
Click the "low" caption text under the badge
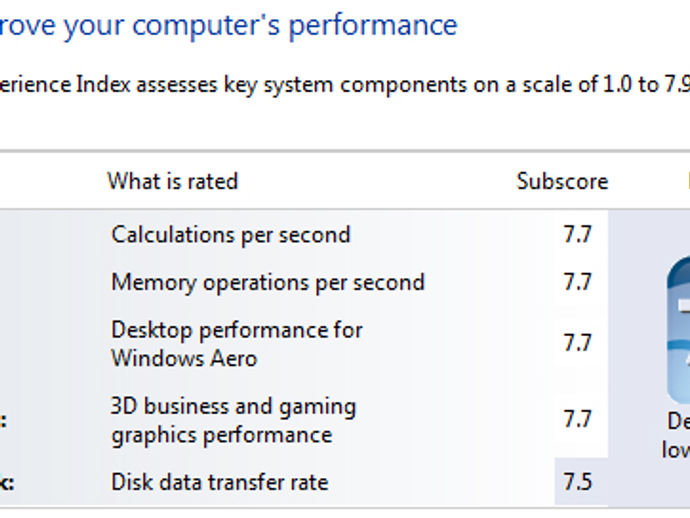[675, 450]
